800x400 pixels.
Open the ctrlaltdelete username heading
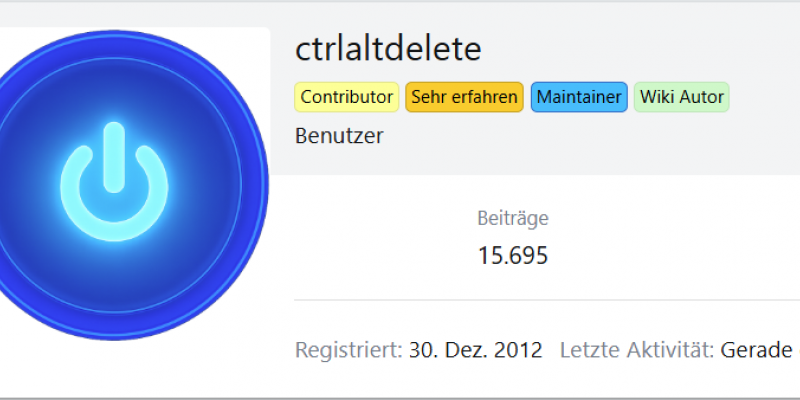point(388,49)
